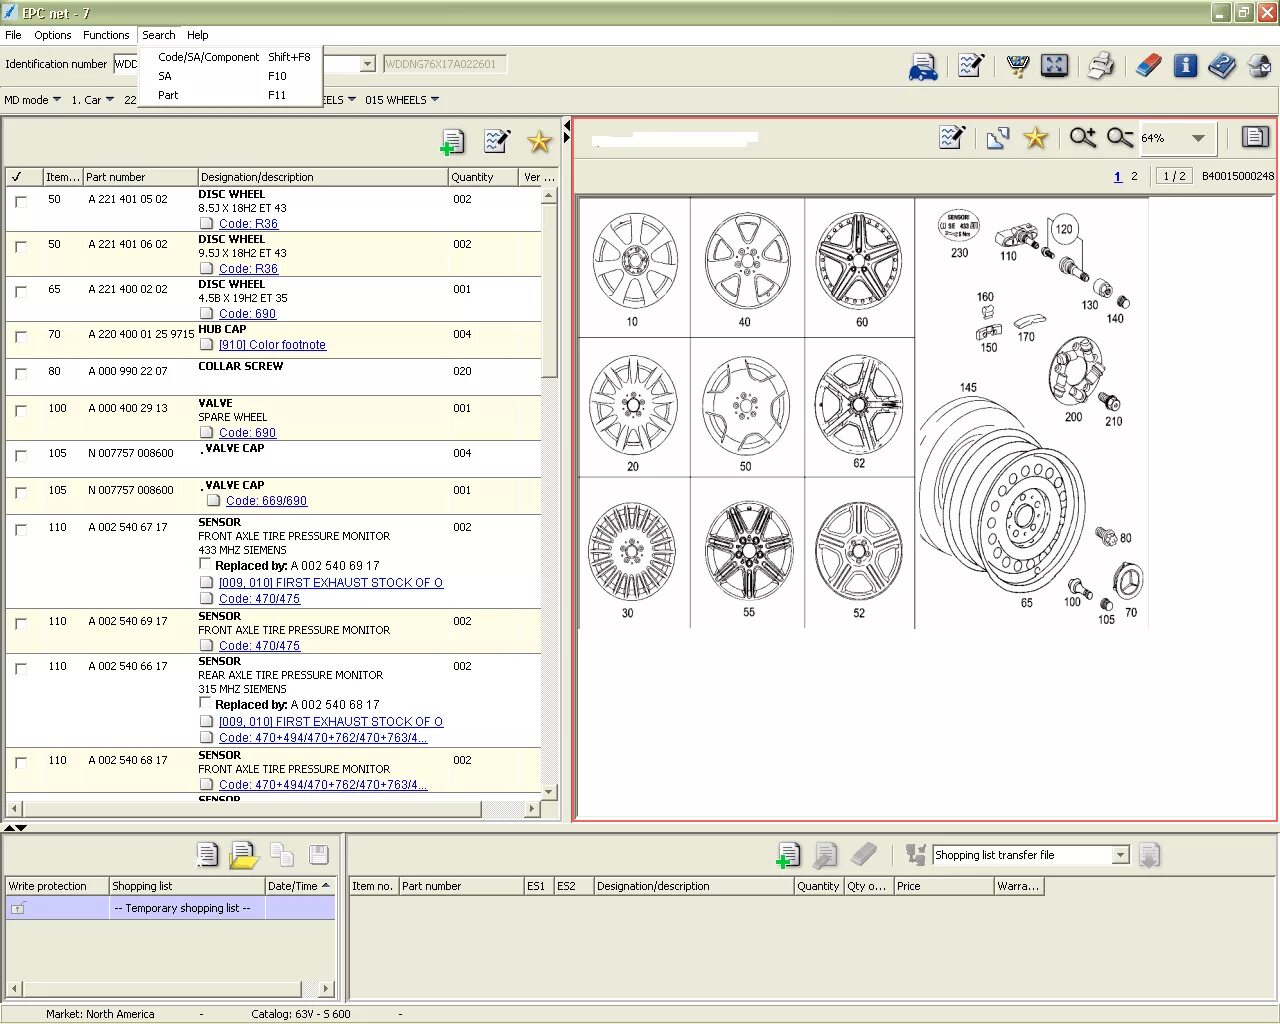Click the fullscreen expand arrows icon
The width and height of the screenshot is (1280, 1024).
coord(1054,66)
